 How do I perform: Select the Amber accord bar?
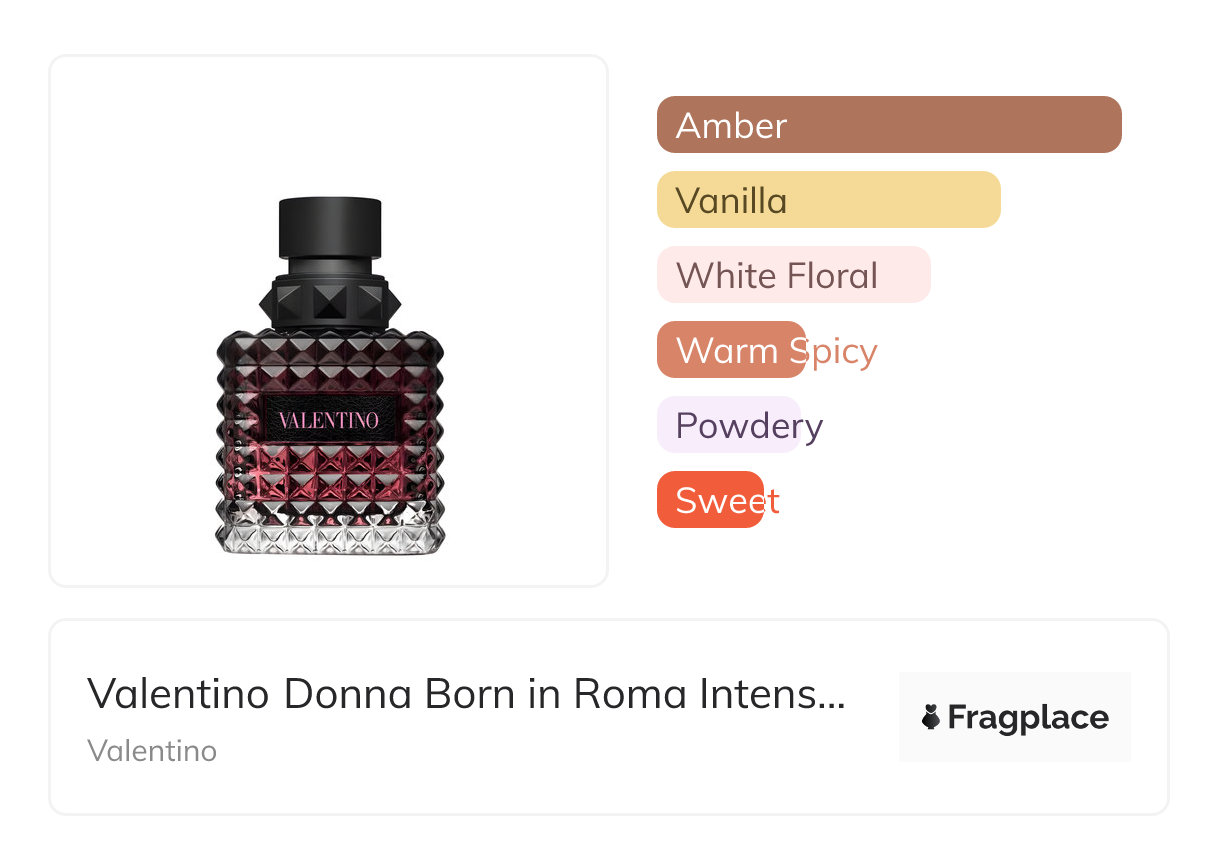point(888,125)
